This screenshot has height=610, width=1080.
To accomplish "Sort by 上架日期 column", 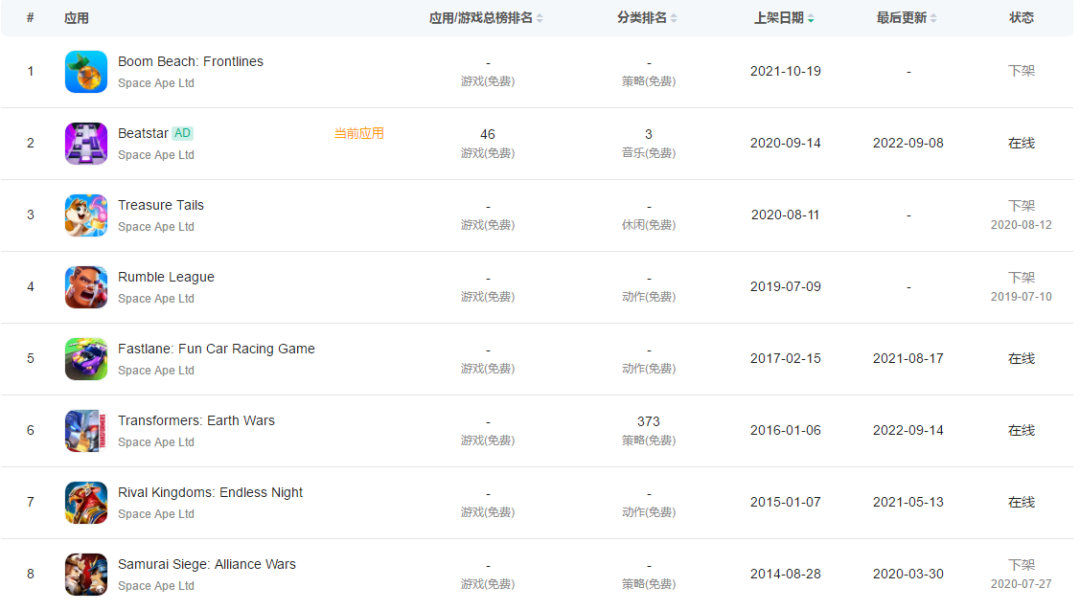I will (x=784, y=18).
